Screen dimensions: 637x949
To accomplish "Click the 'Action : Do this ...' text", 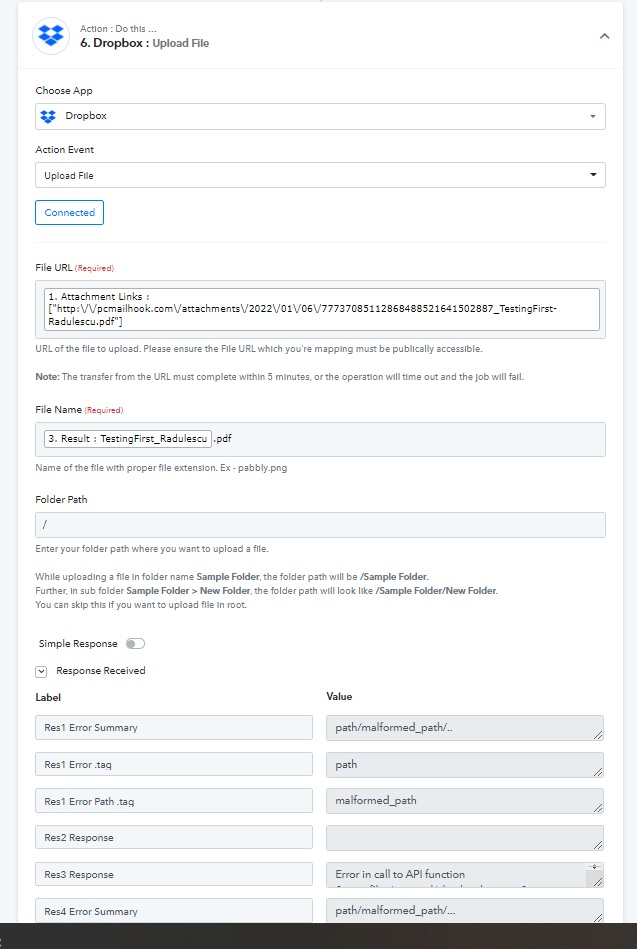I will [x=118, y=28].
